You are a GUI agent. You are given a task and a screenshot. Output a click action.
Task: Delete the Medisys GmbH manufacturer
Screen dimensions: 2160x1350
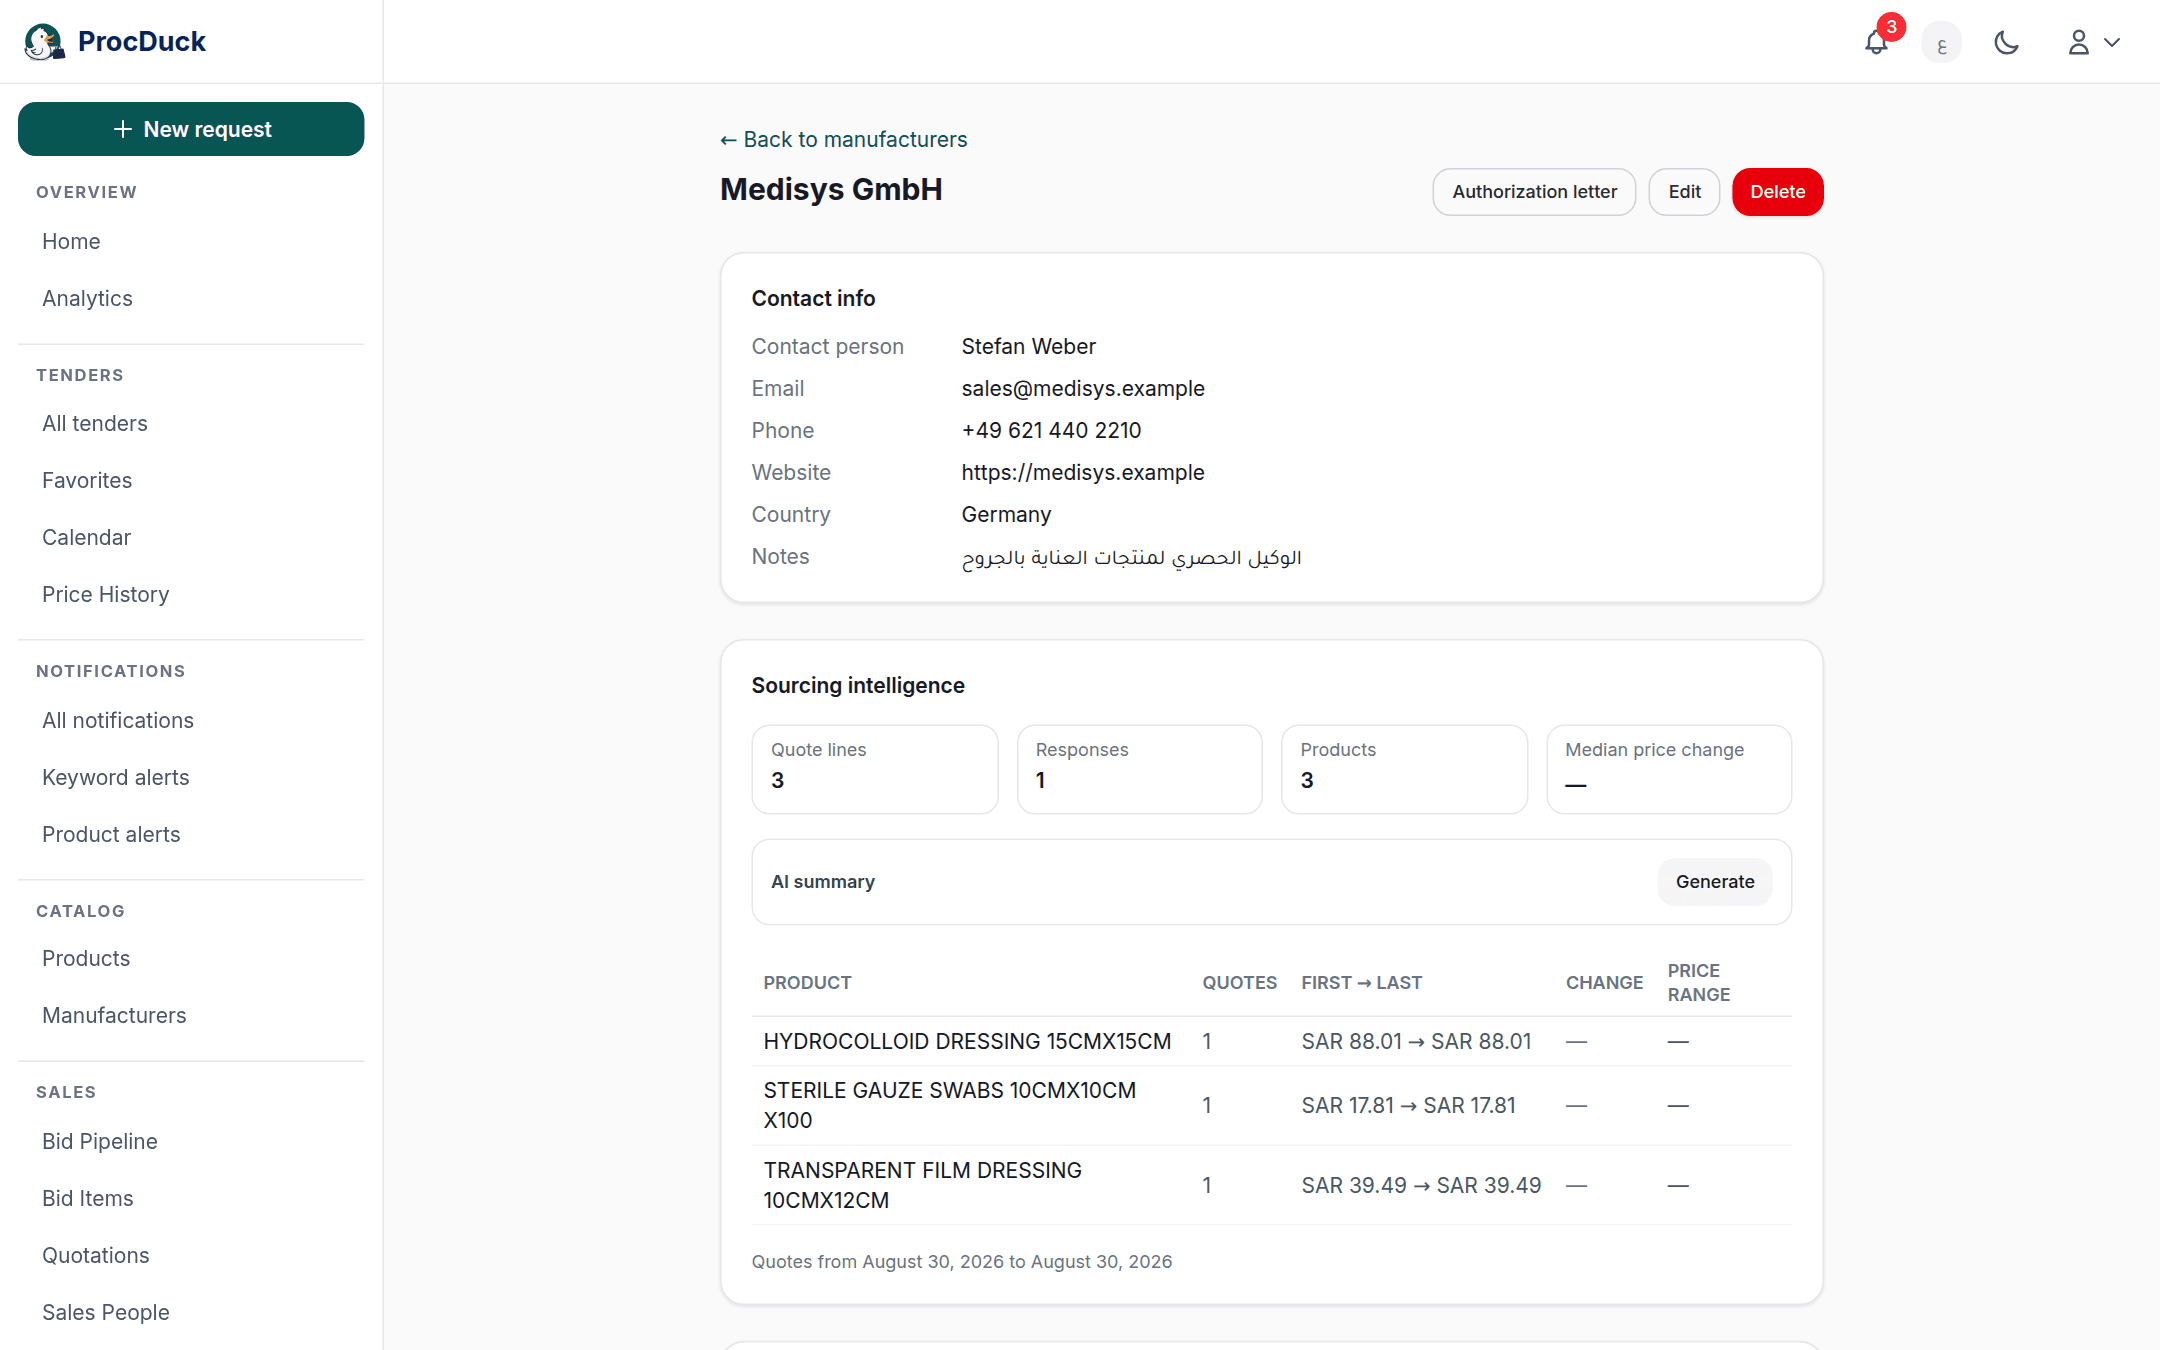click(x=1777, y=191)
